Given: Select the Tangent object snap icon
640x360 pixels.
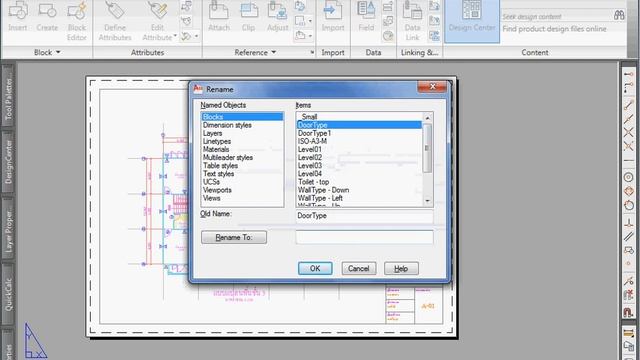Looking at the screenshot, I should 629,204.
